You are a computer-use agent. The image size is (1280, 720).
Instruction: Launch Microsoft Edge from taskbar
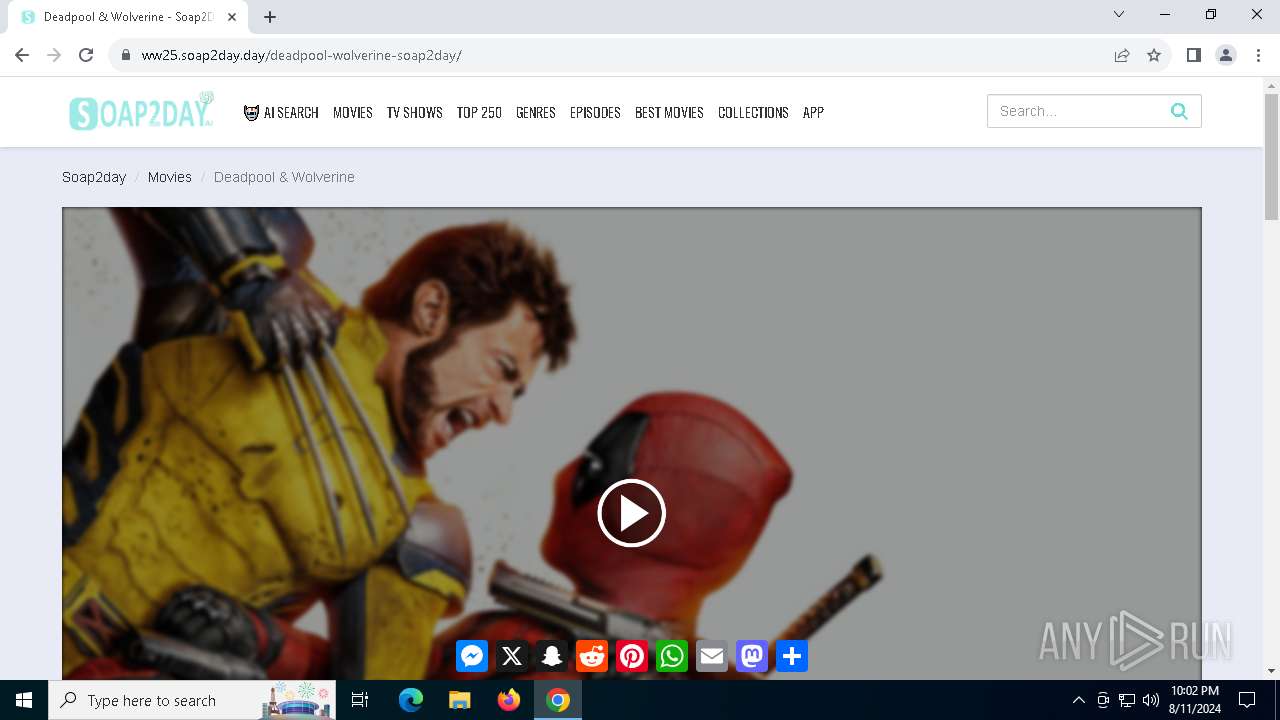(411, 700)
